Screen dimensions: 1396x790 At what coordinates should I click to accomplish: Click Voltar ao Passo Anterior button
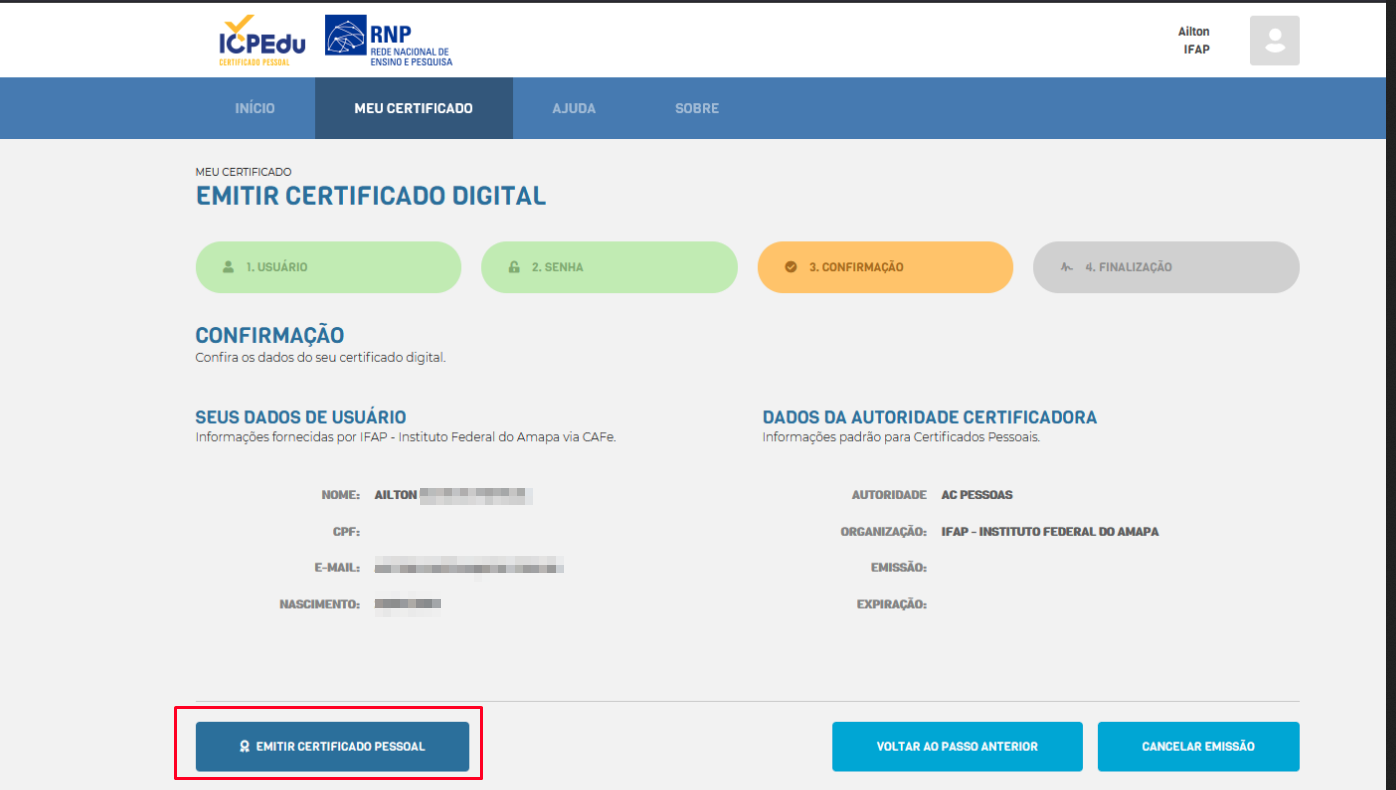(957, 747)
